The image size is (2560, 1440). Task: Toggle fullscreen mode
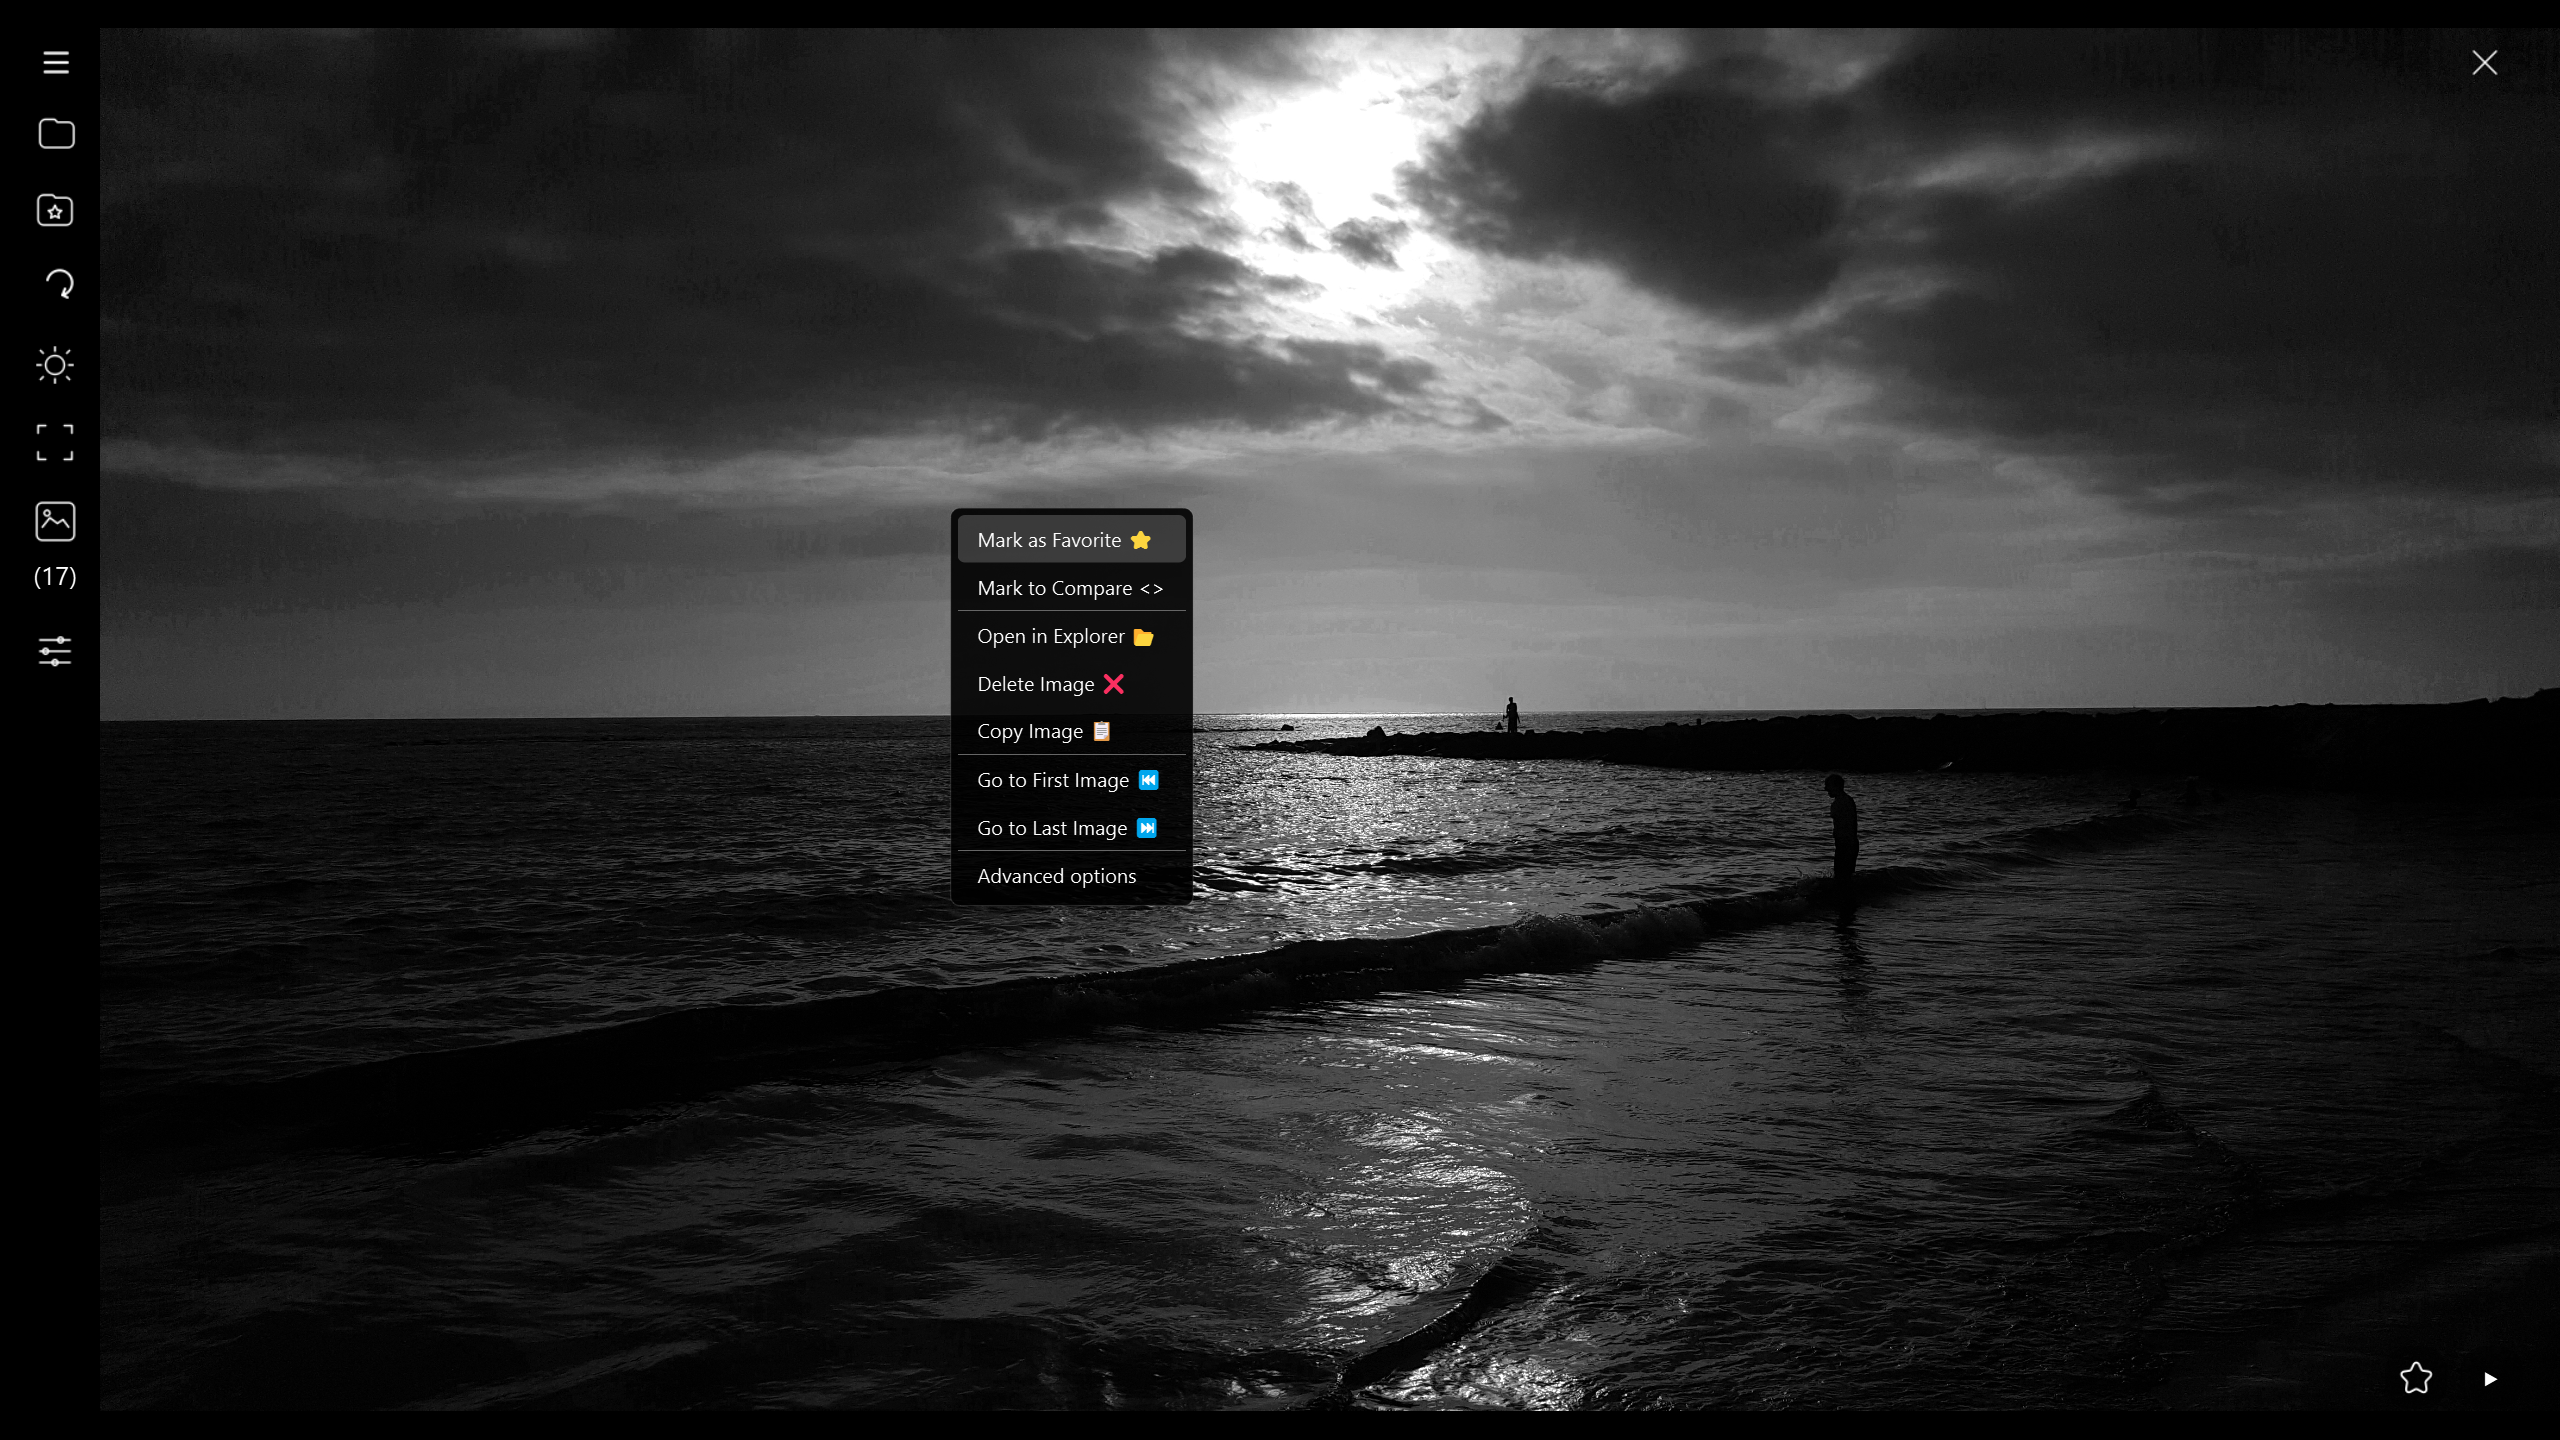[55, 443]
